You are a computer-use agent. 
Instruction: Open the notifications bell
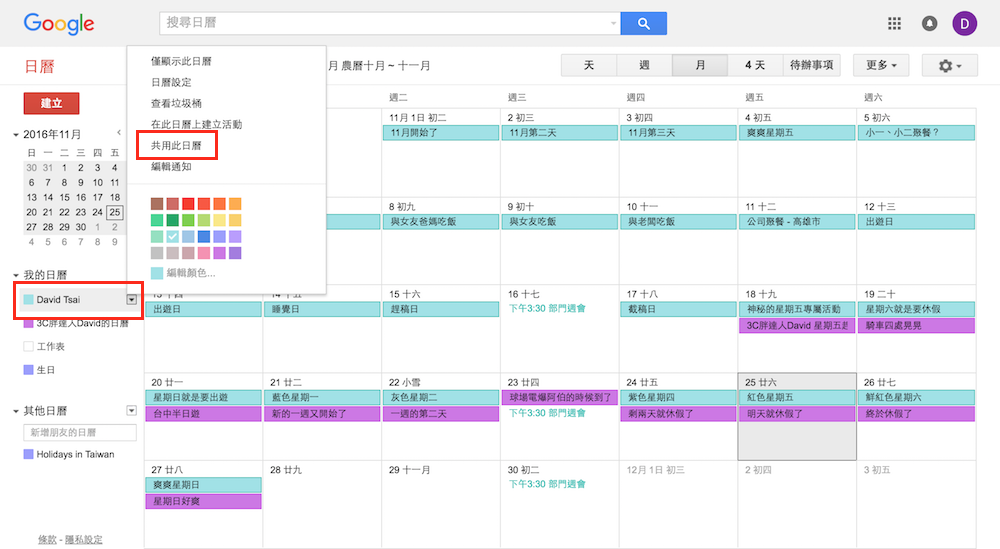929,23
